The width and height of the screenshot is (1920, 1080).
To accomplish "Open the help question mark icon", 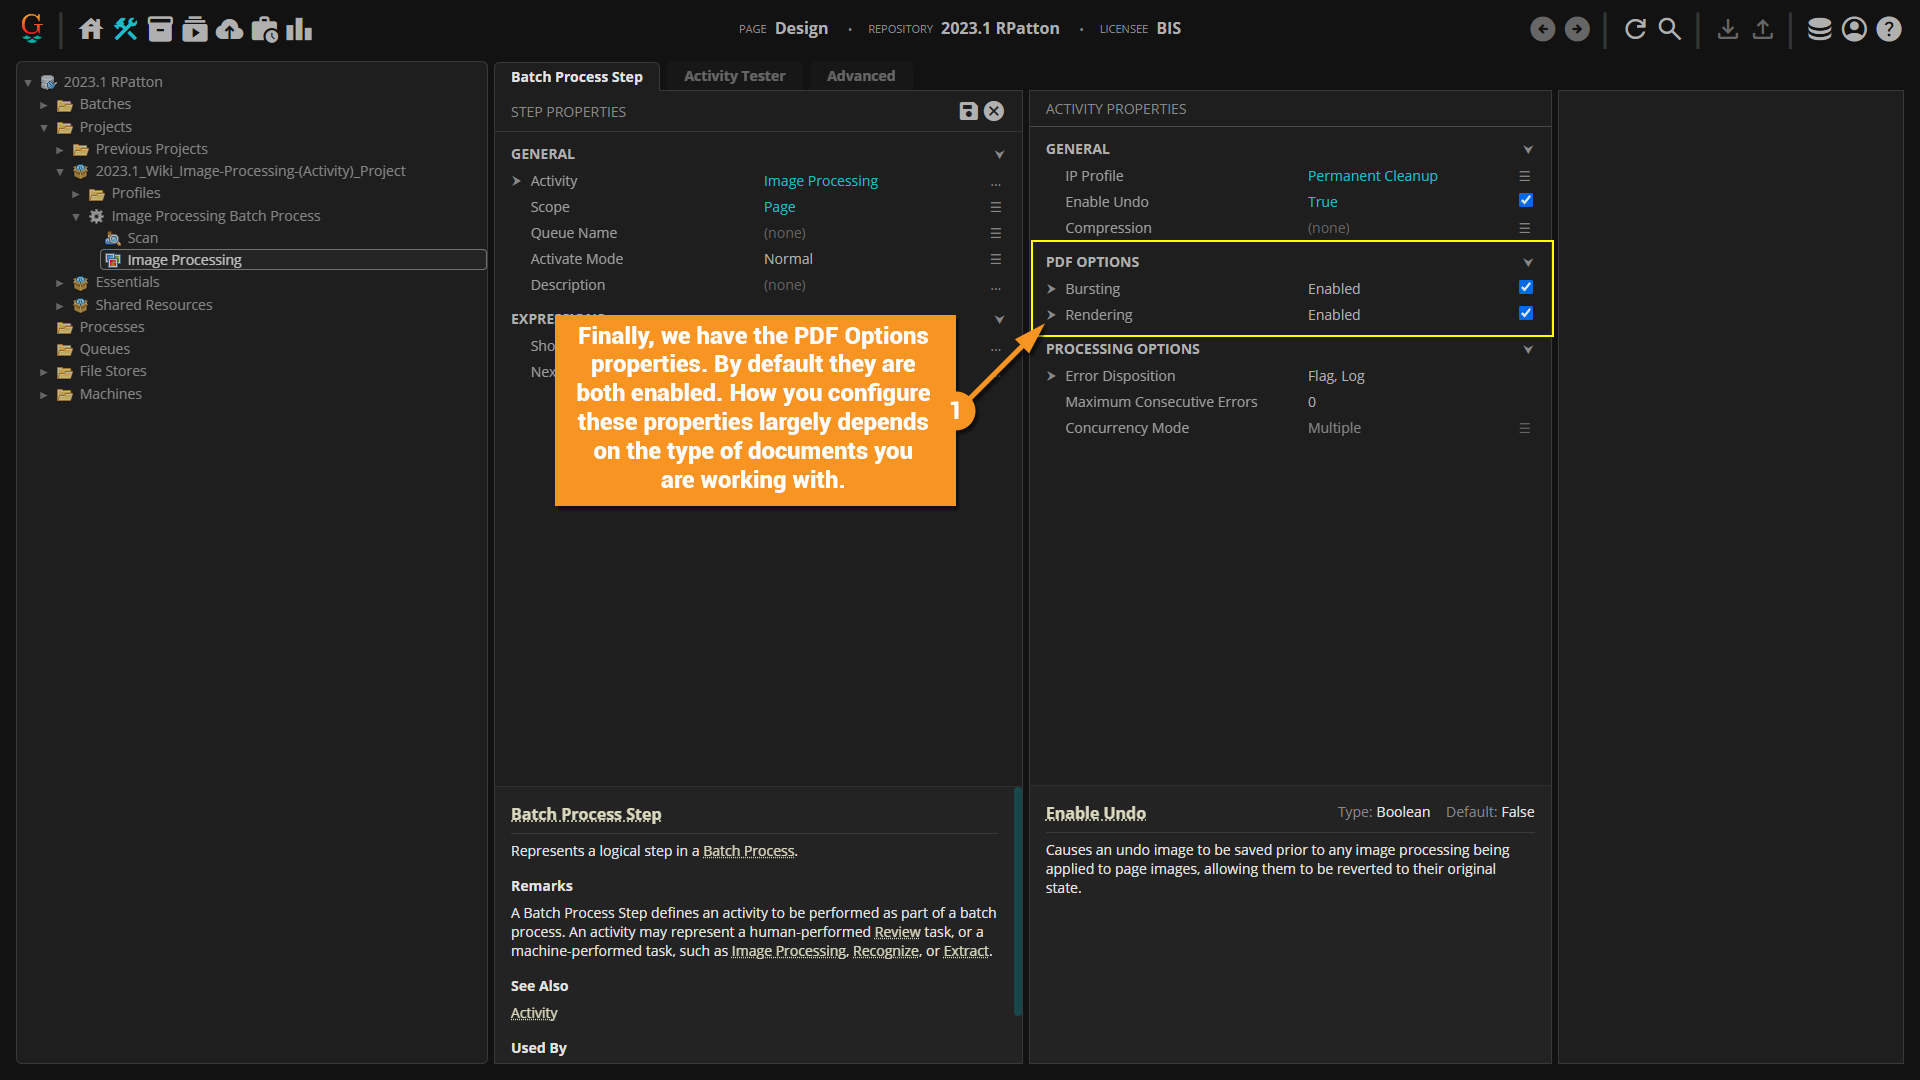I will (x=1888, y=29).
